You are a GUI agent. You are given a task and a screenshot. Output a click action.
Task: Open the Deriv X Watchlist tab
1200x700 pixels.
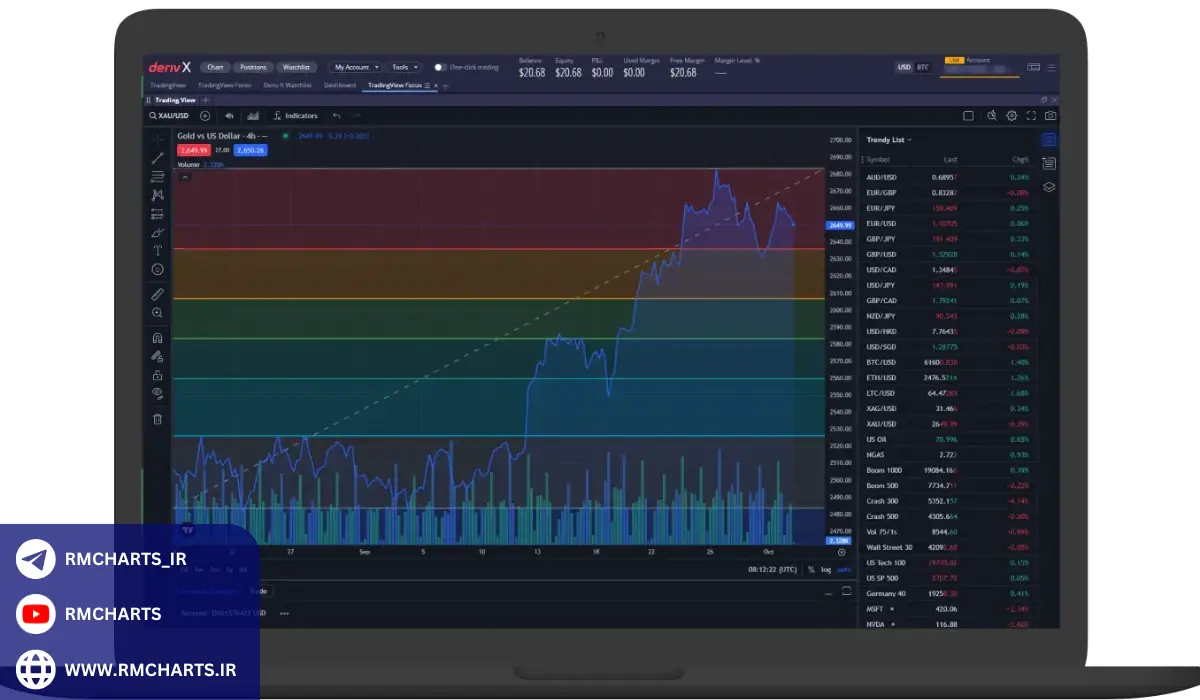287,85
